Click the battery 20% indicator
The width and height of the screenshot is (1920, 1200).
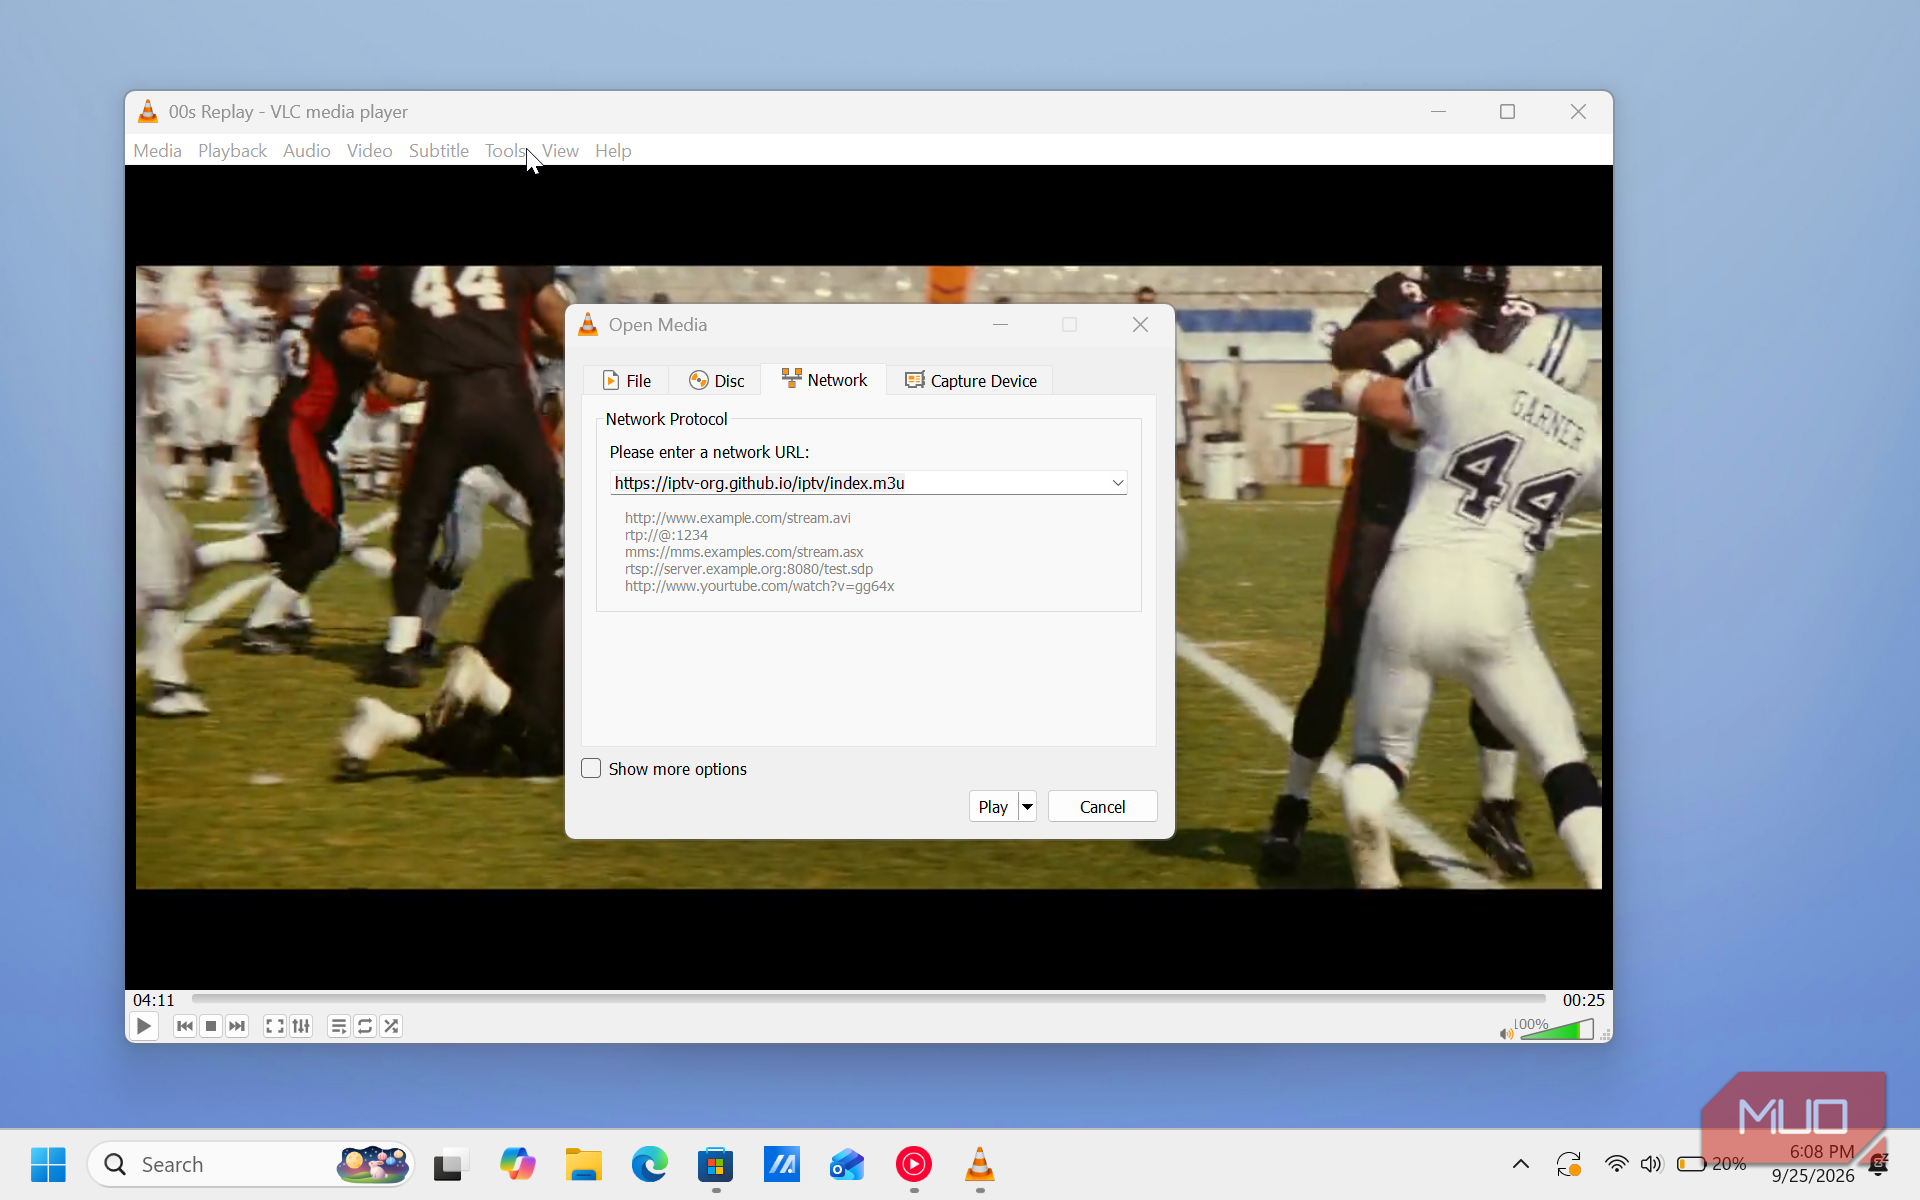tap(1711, 1164)
